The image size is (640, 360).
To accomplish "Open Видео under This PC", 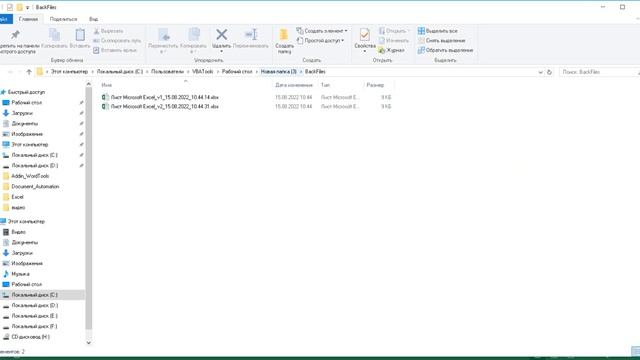I will [x=18, y=232].
